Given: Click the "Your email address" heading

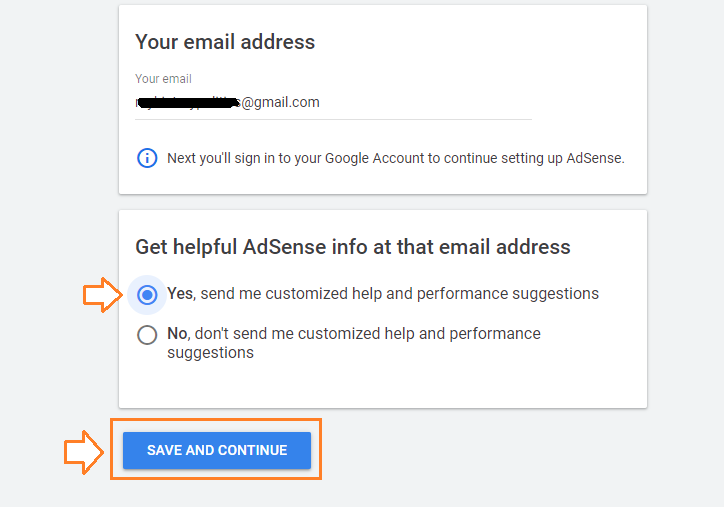Looking at the screenshot, I should (x=225, y=42).
